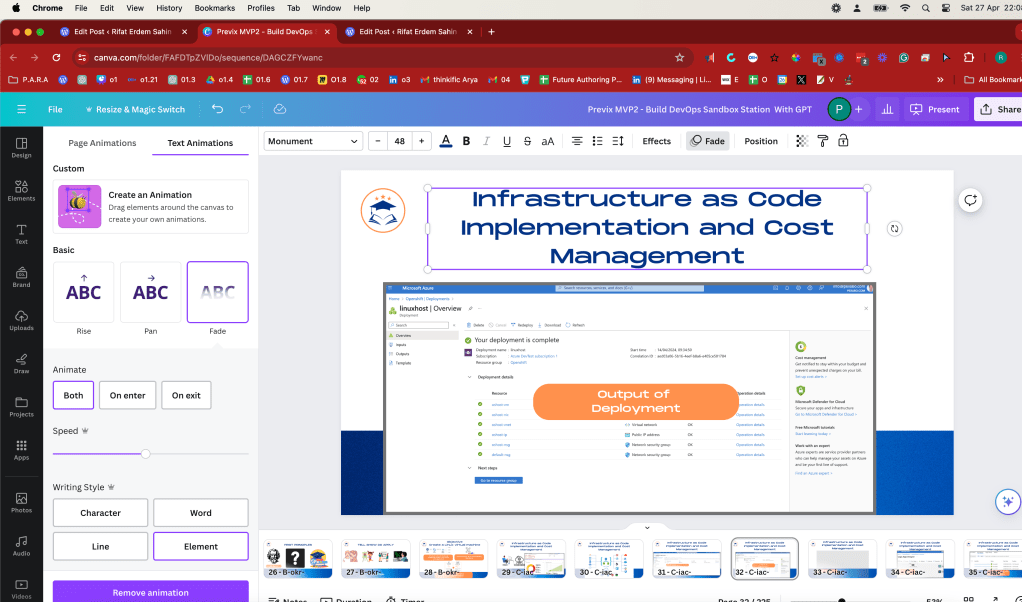The image size is (1022, 602).
Task: Click the undo arrow icon
Action: point(217,109)
